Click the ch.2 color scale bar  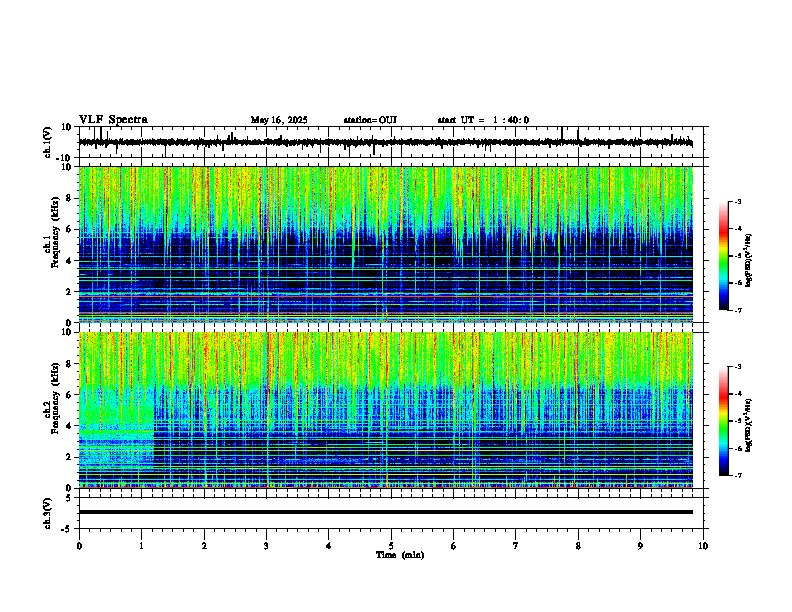[x=724, y=421]
